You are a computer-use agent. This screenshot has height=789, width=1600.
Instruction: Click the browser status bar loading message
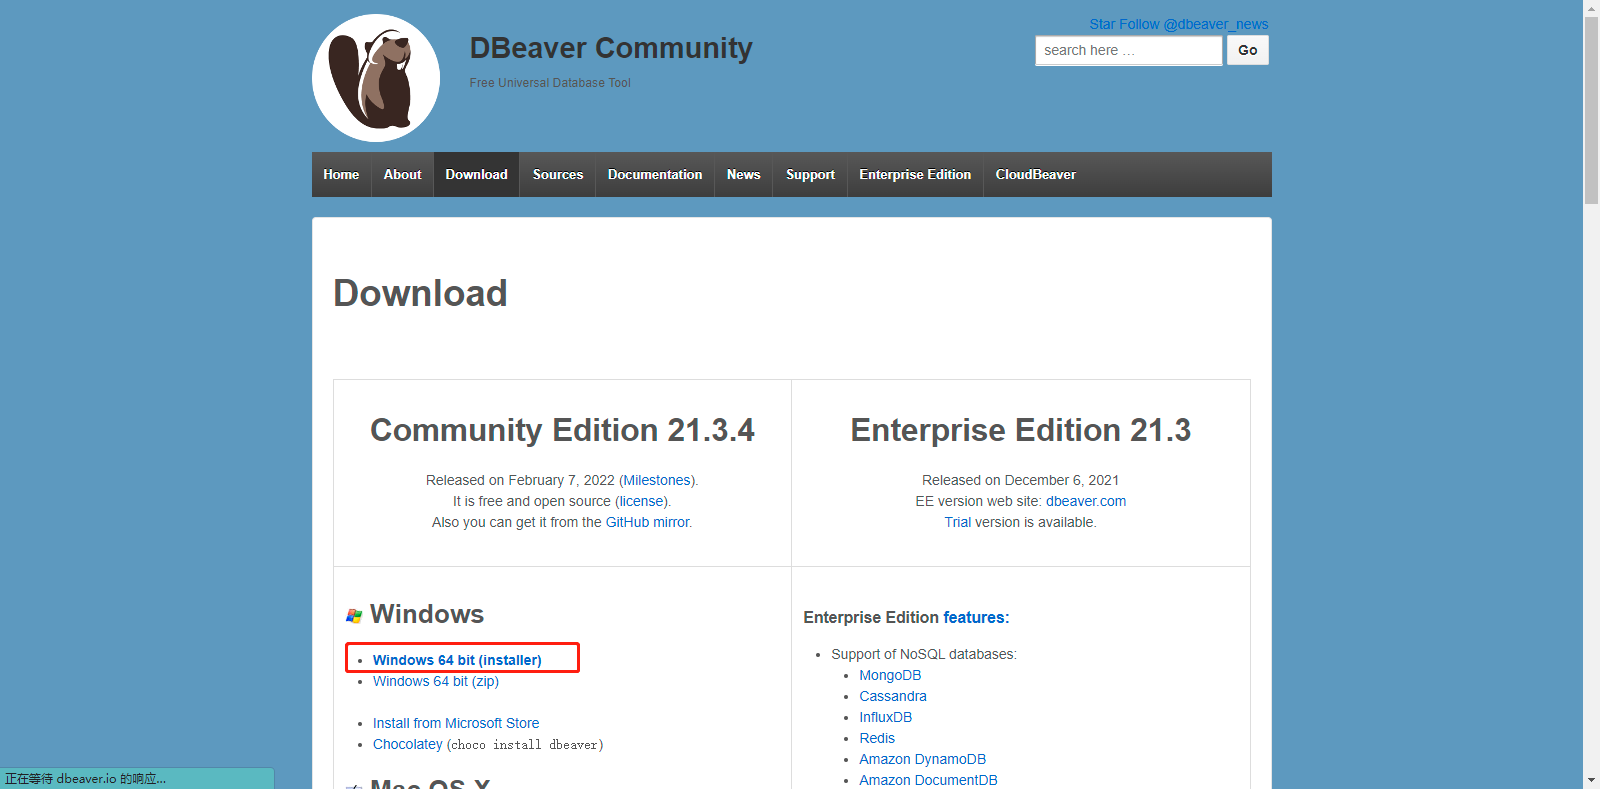tap(137, 778)
